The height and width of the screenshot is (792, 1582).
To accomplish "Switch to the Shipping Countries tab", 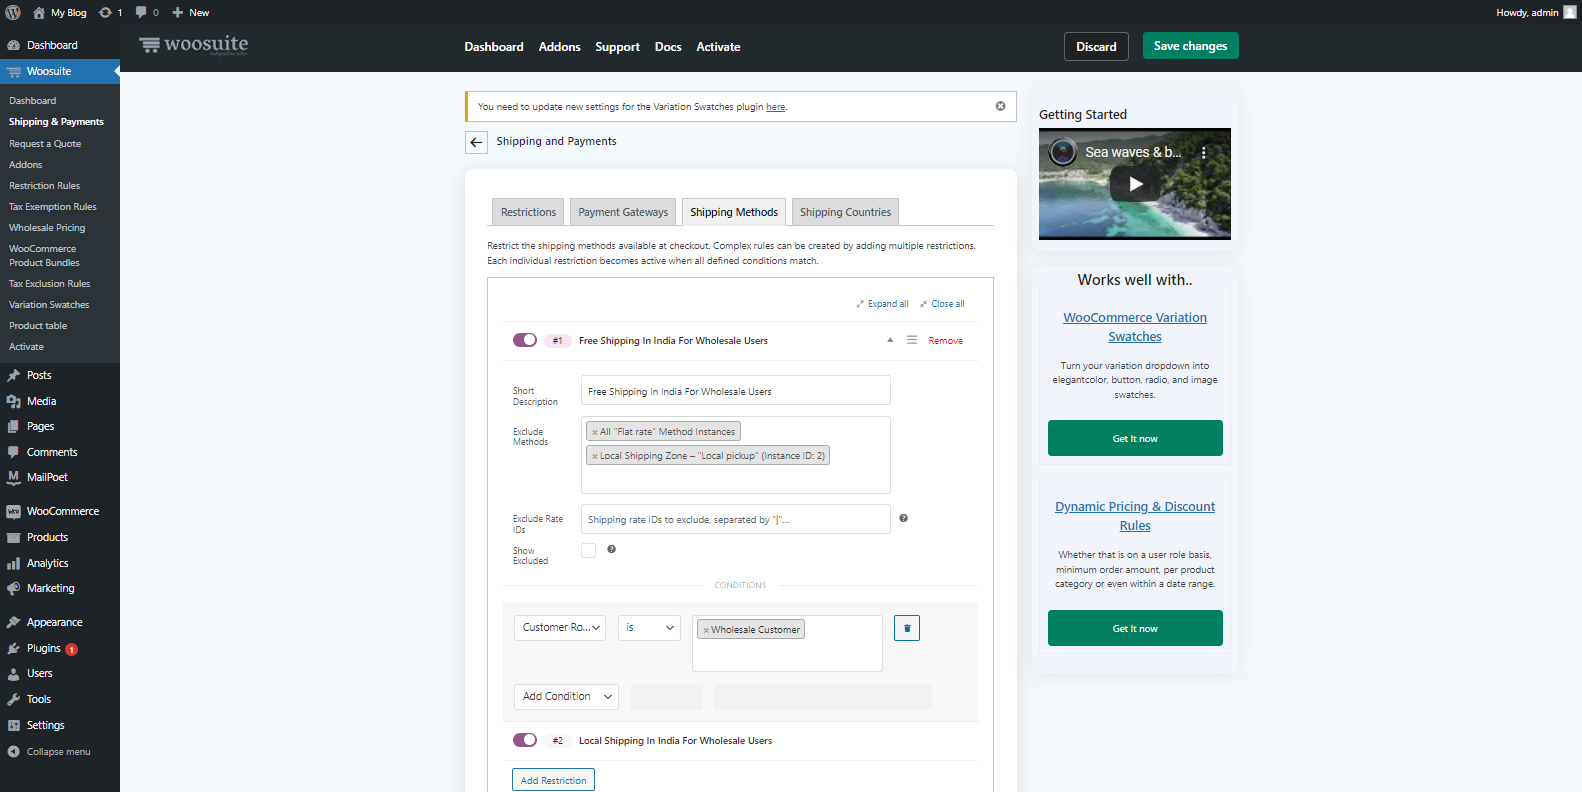I will tap(845, 212).
